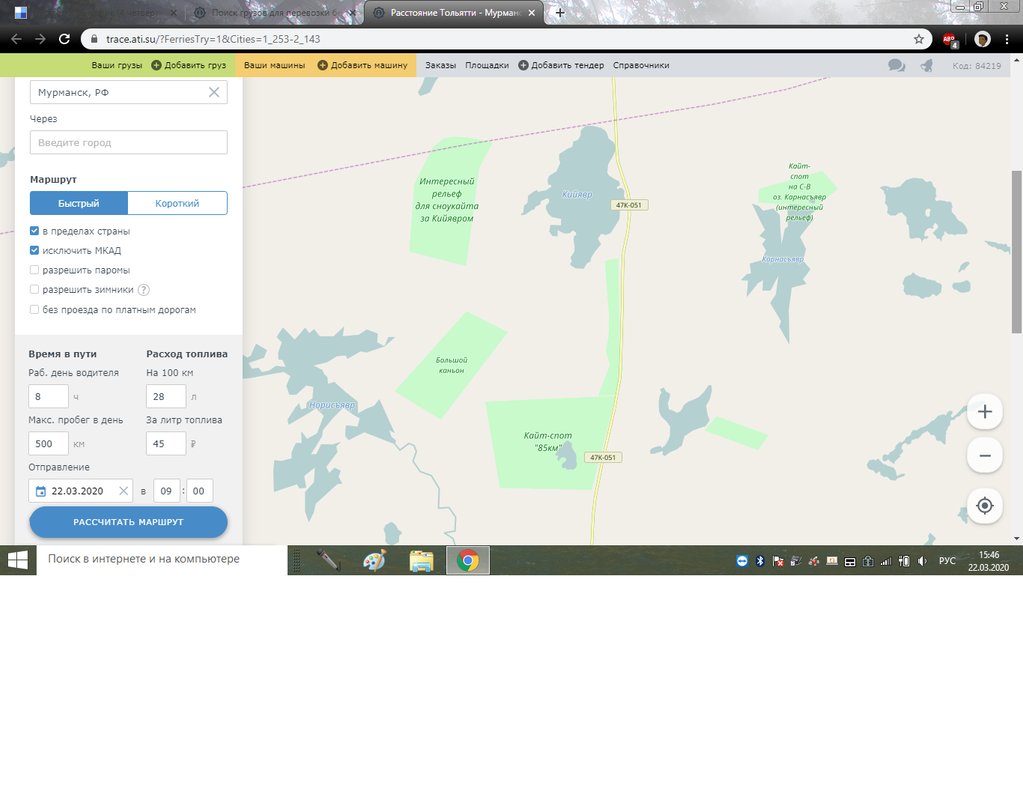
Task: Open the adblock extension icon
Action: [950, 40]
